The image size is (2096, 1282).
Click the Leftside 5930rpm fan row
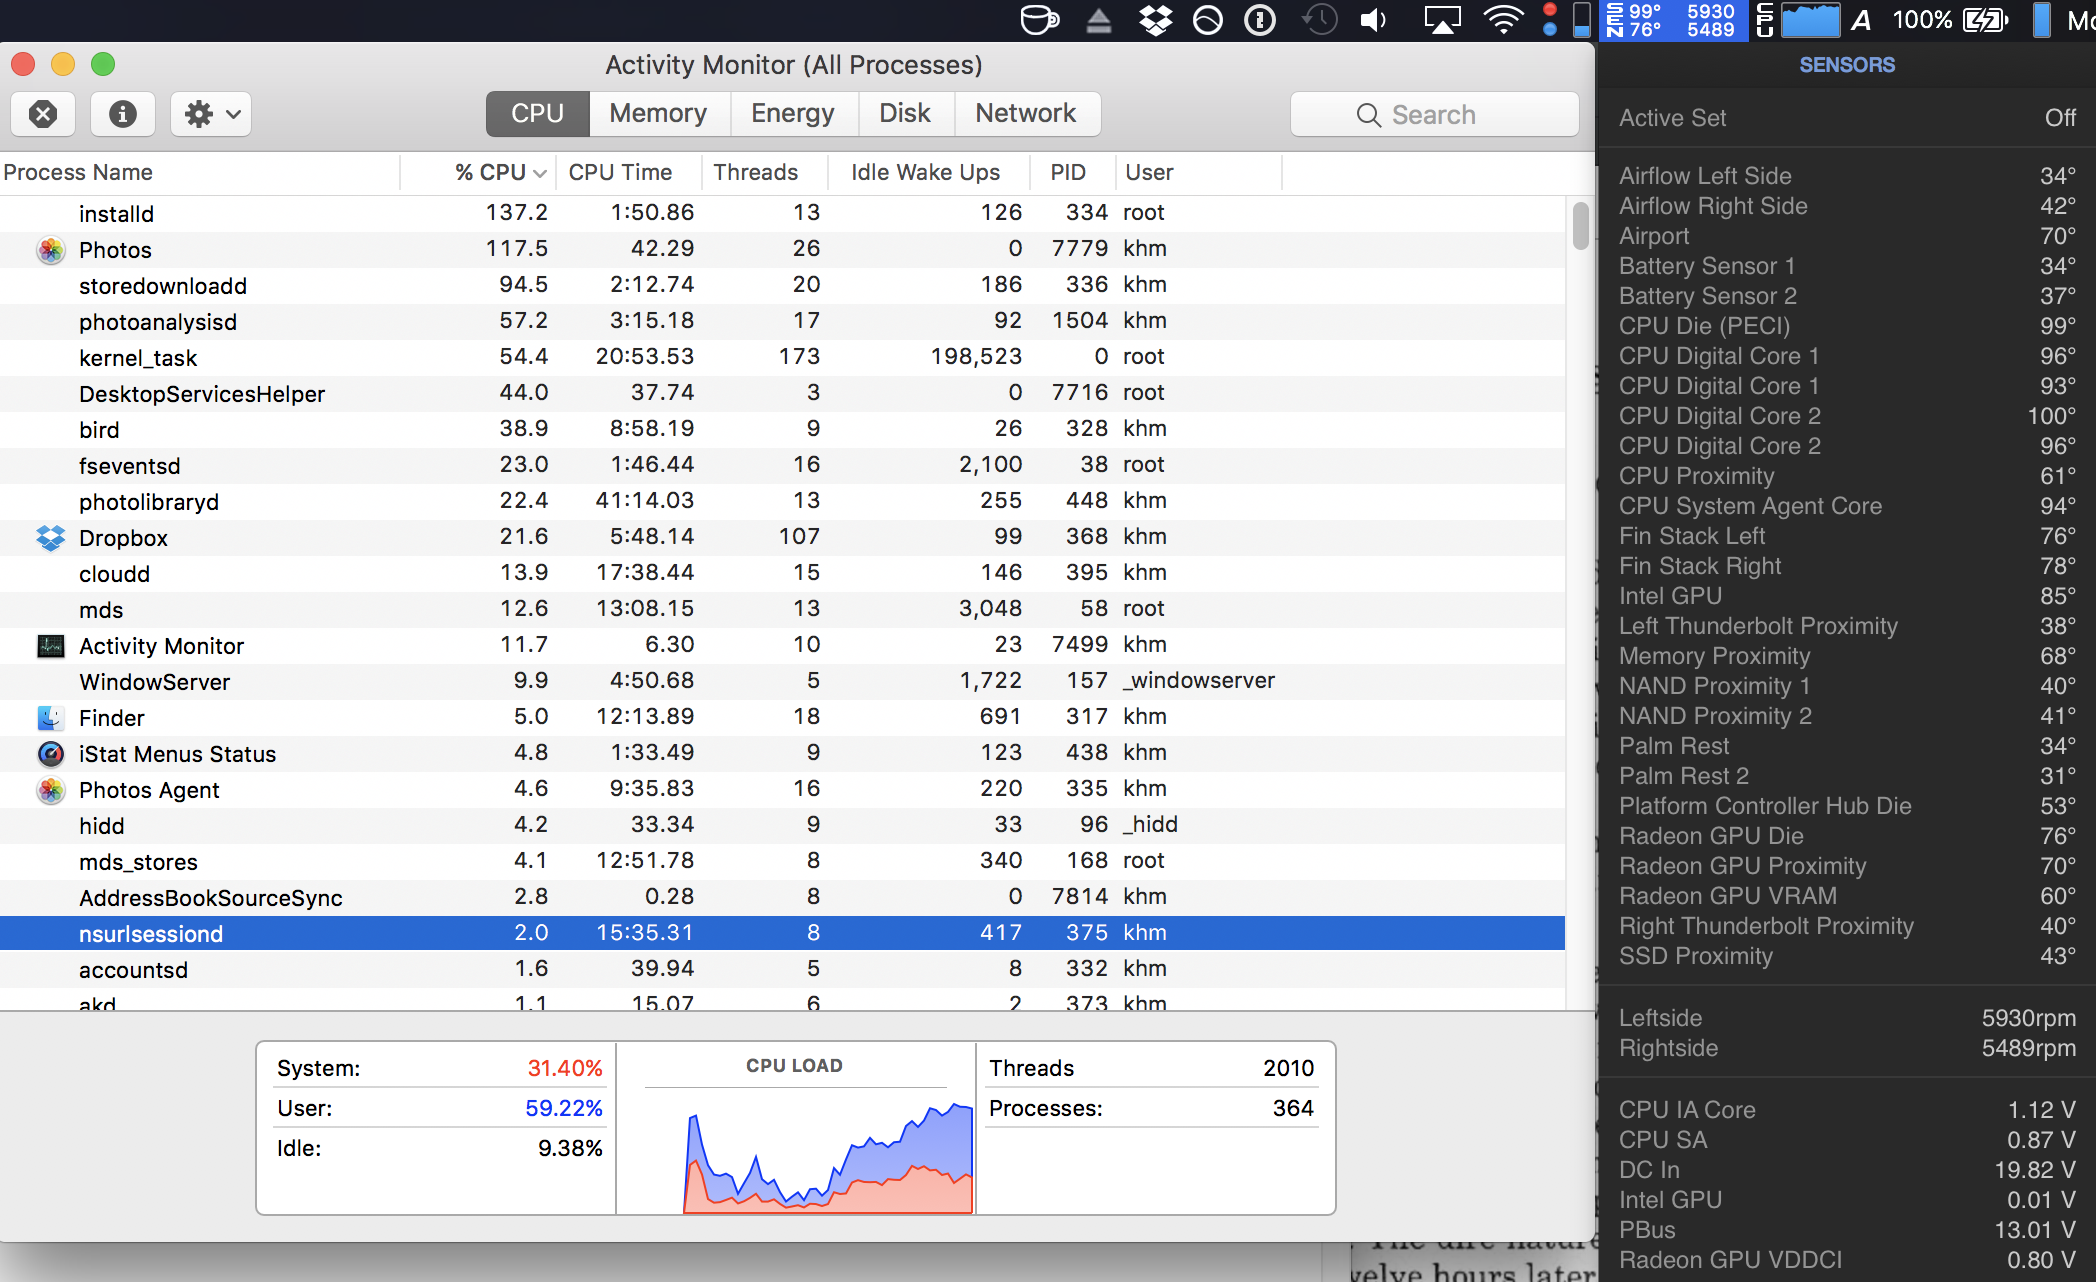click(x=1847, y=1018)
